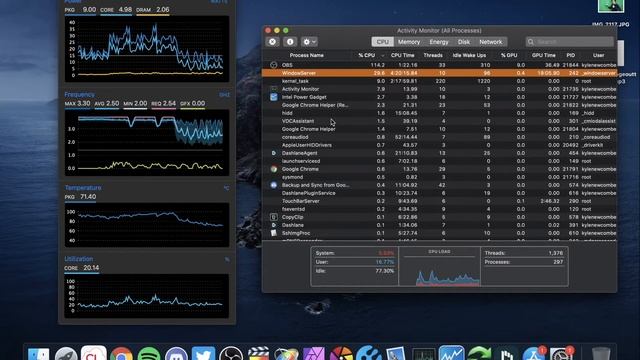Click the Quit Process stop icon
This screenshot has width=640, height=360.
[x=272, y=42]
